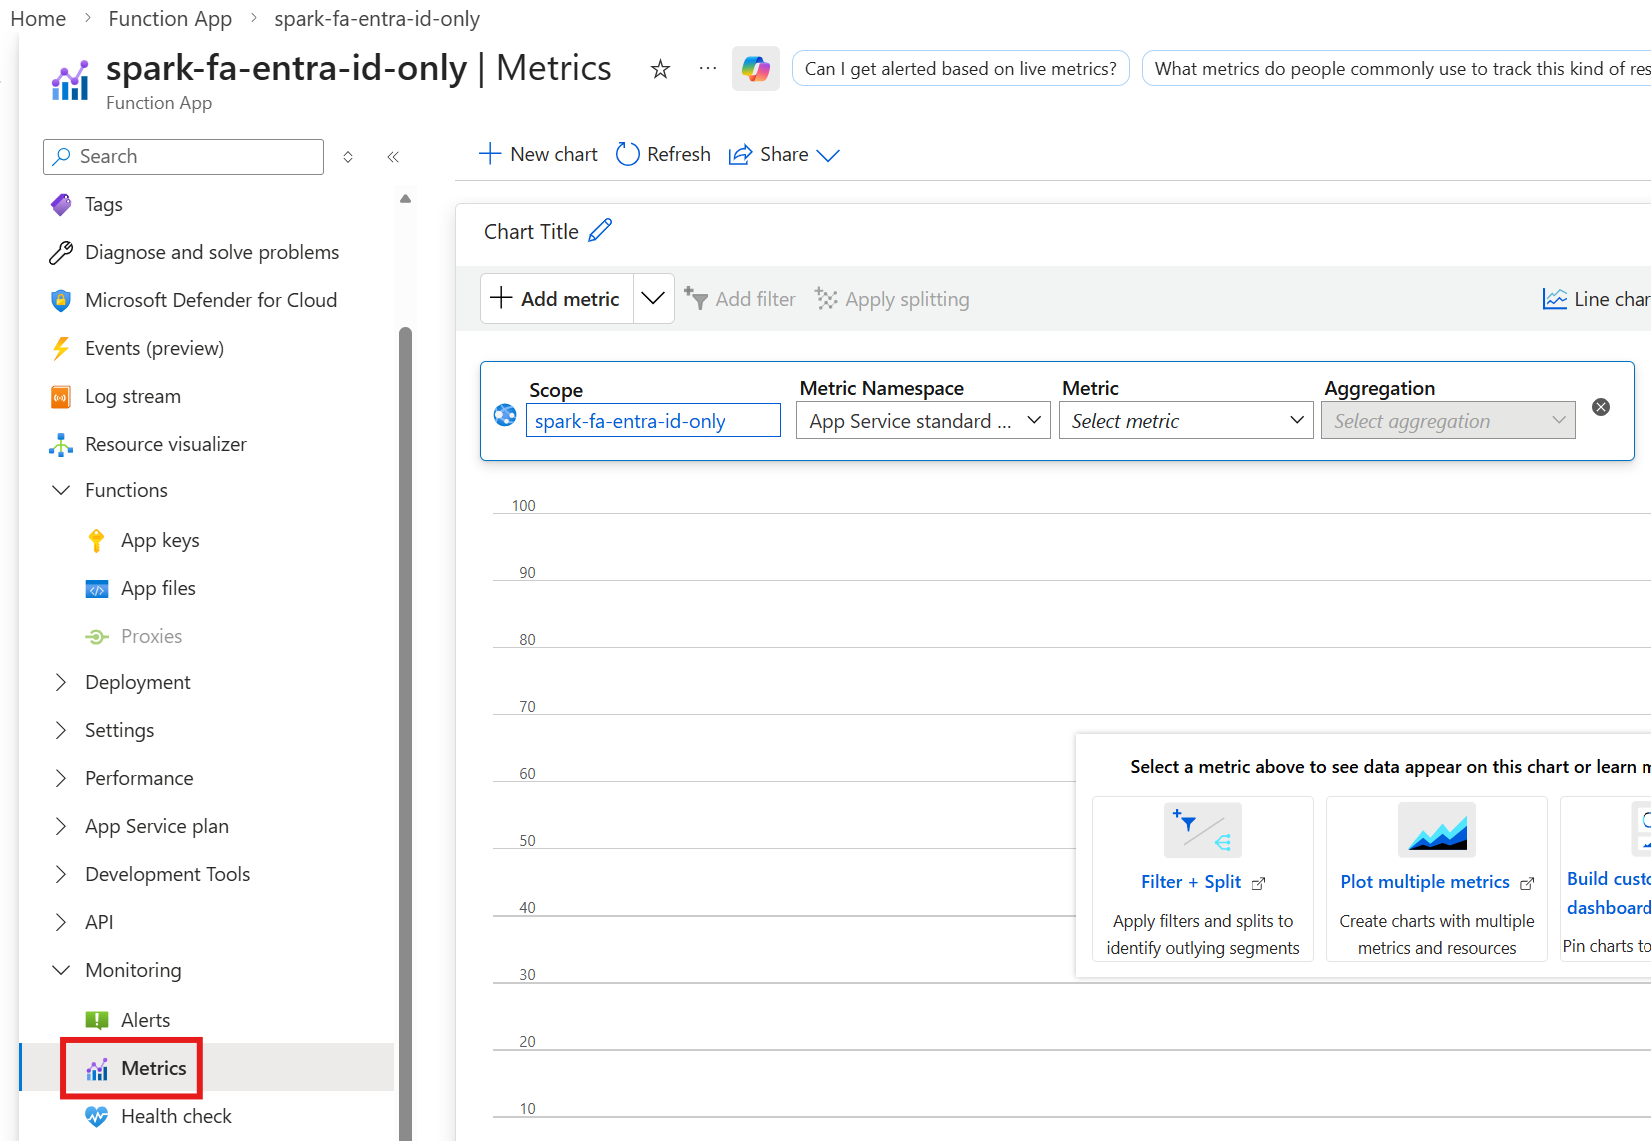Open the ellipsis overflow menu
The image size is (1651, 1141).
click(x=707, y=67)
